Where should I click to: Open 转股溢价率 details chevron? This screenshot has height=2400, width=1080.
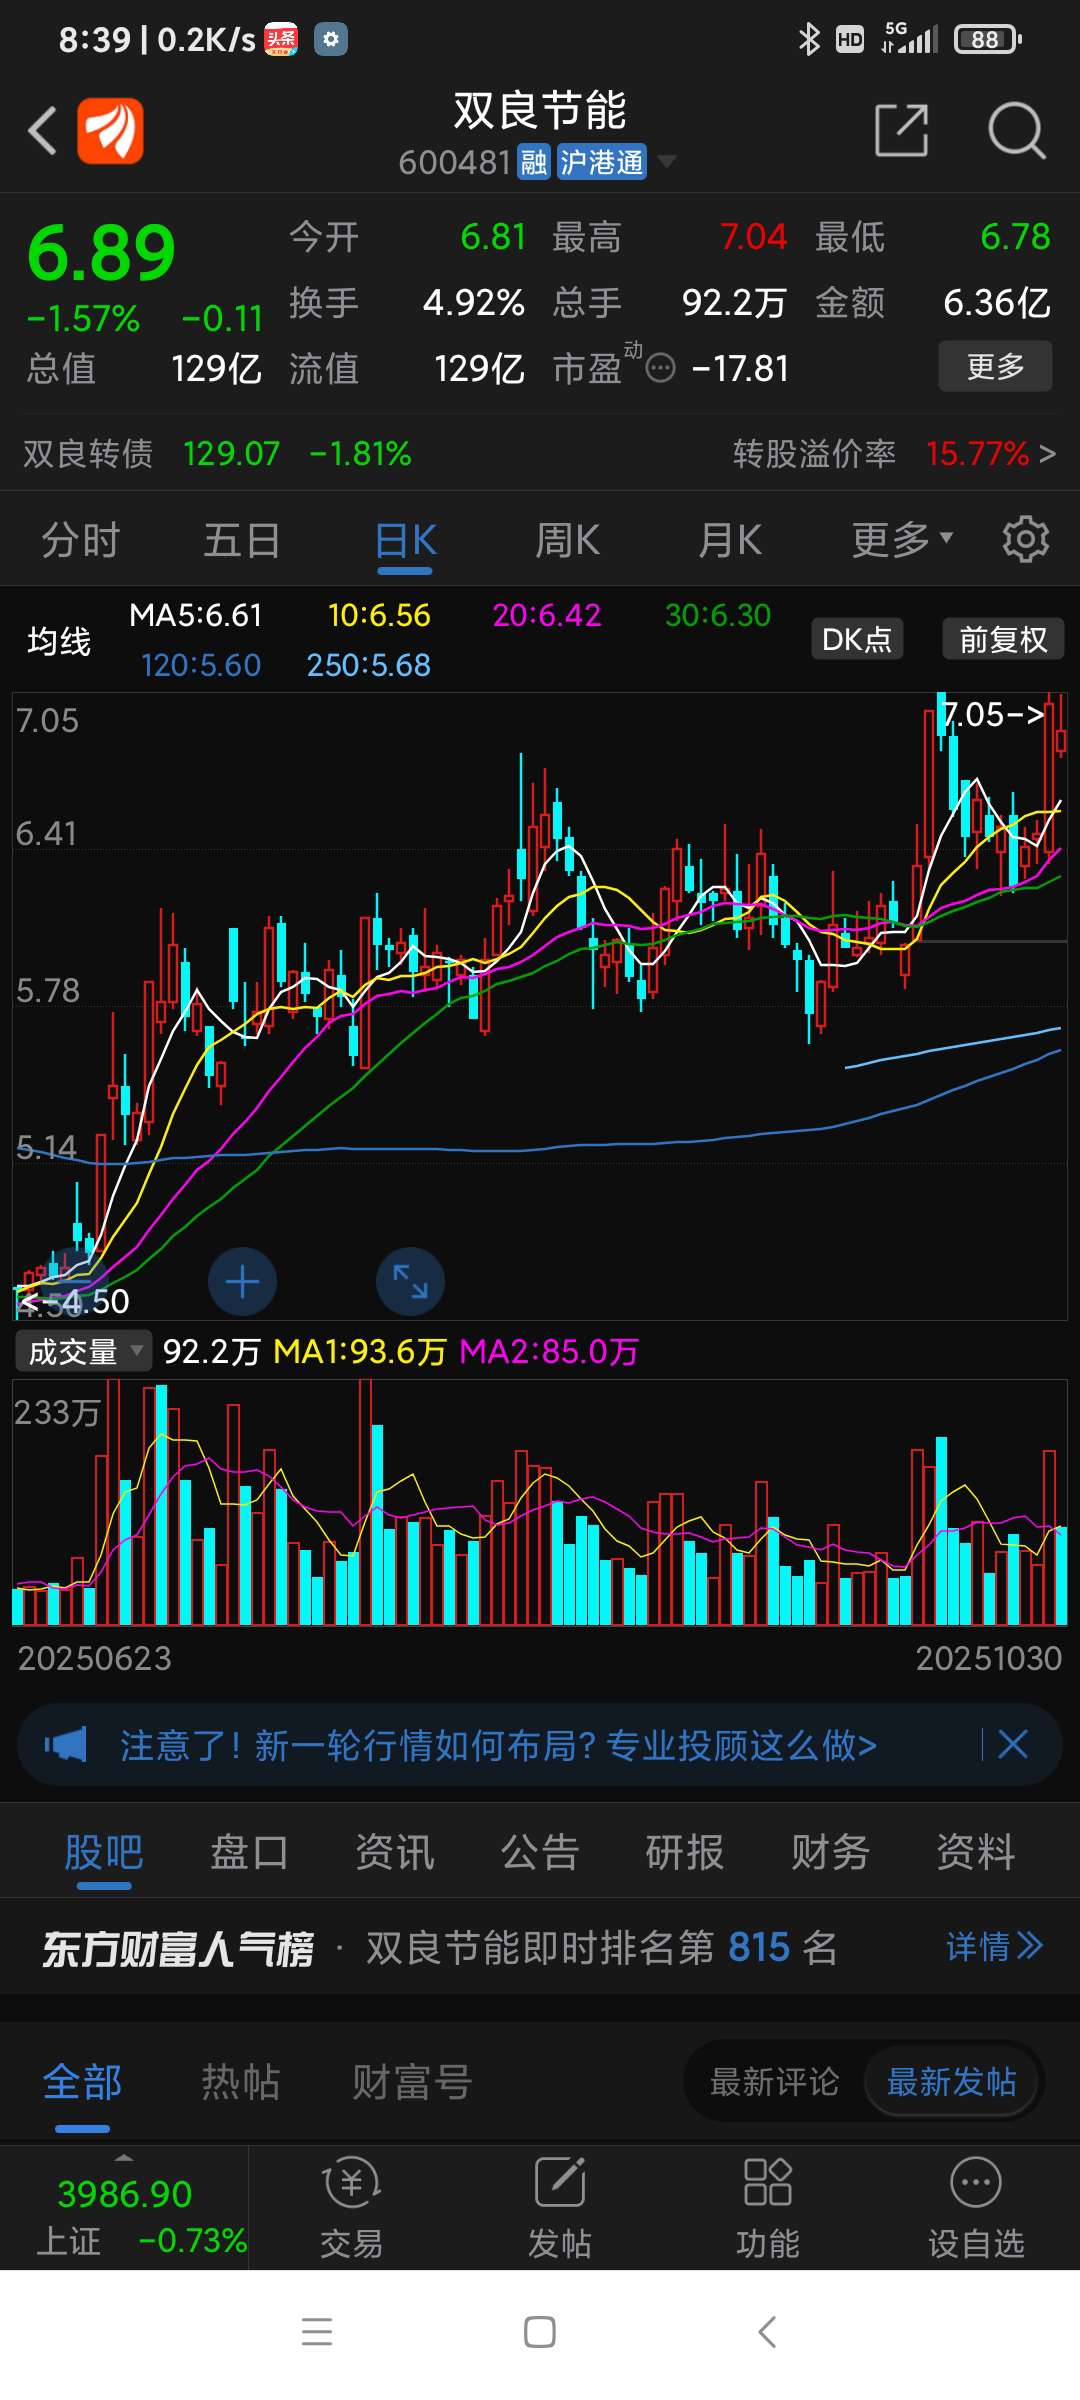(1047, 454)
